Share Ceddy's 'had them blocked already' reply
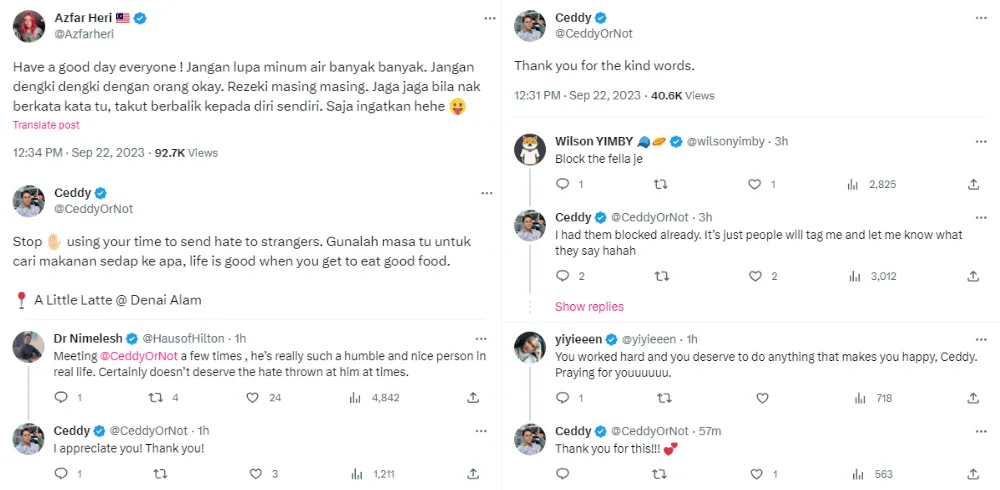Image resolution: width=1000 pixels, height=490 pixels. coord(973,276)
